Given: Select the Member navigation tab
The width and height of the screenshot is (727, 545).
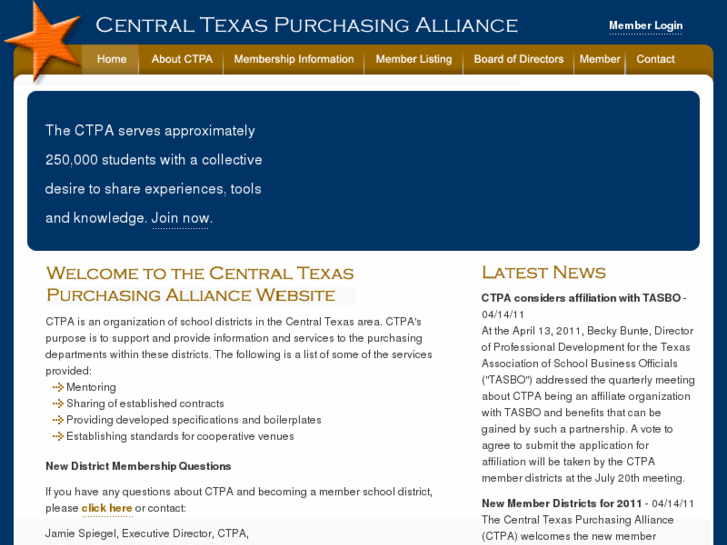Looking at the screenshot, I should [599, 59].
